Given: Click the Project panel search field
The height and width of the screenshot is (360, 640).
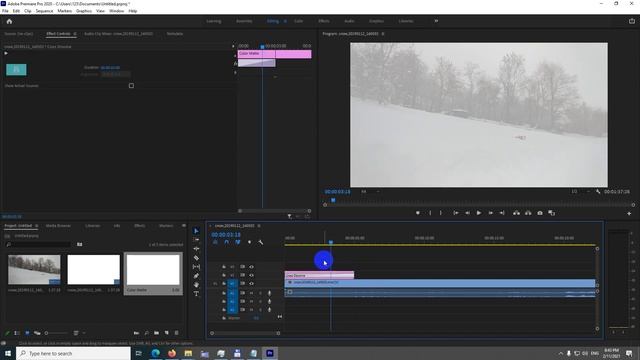Looking at the screenshot, I should 39,244.
